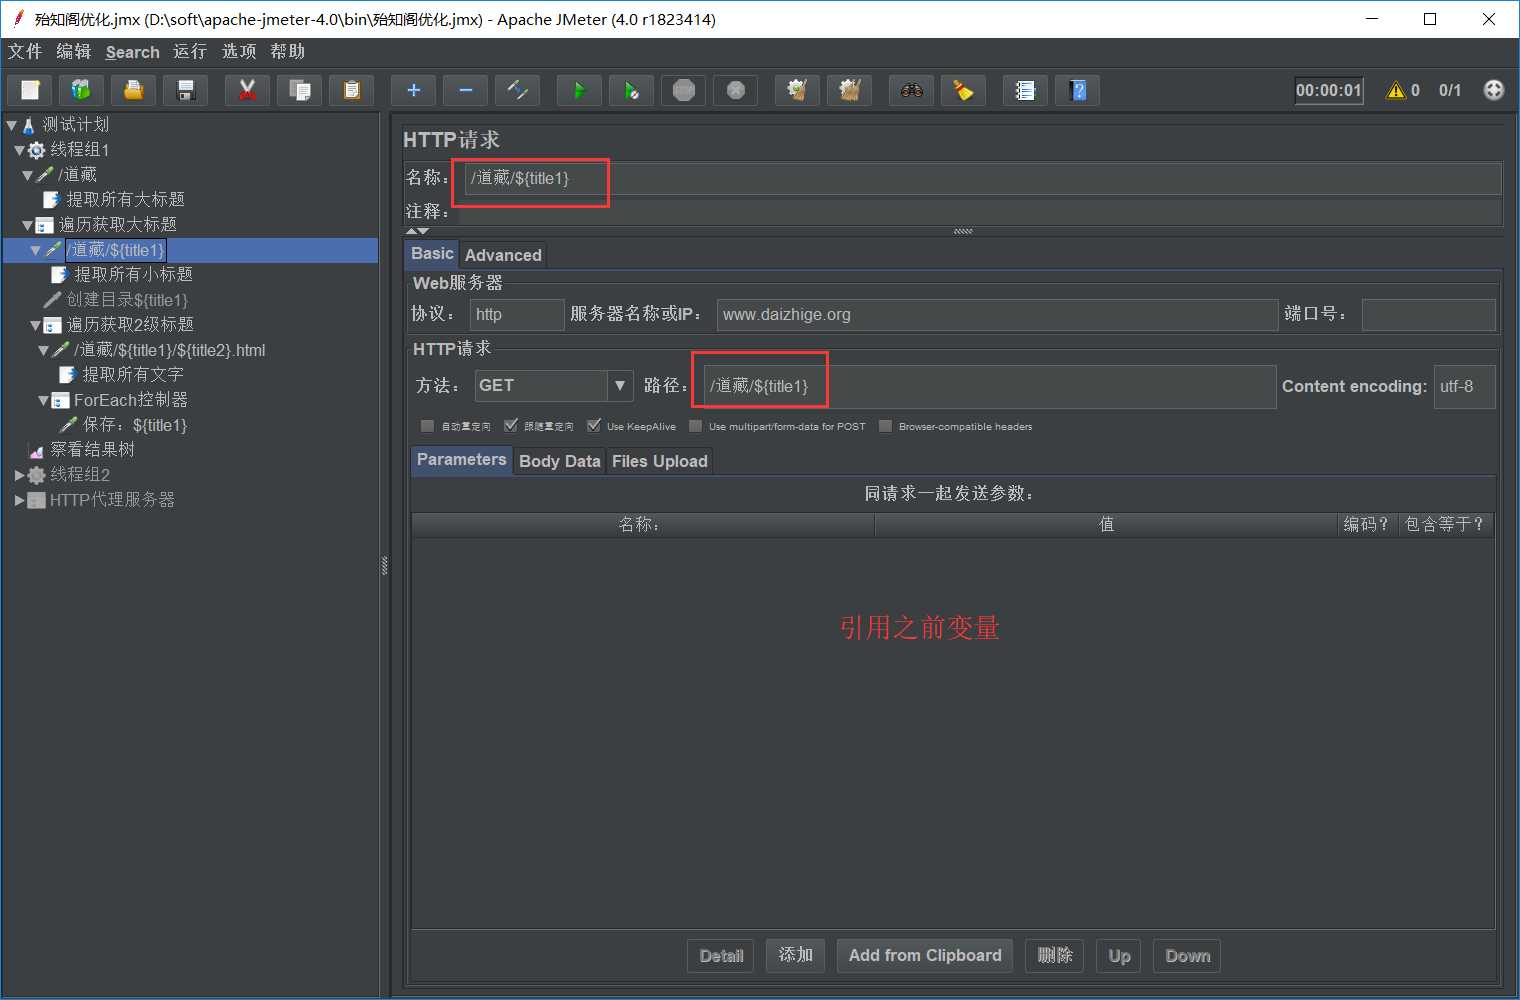1520x1000 pixels.
Task: Collapse the 遍历获取2级标题 node arrow
Action: (36, 325)
